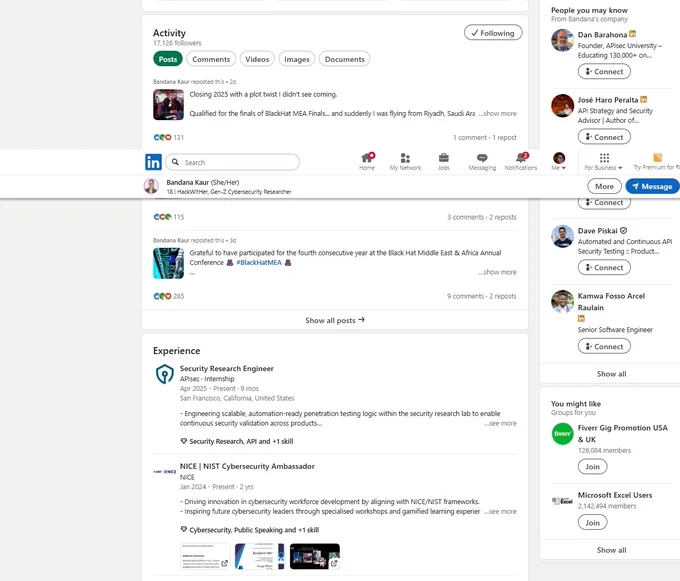This screenshot has height=581, width=680.
Task: Switch to the Videos filter
Action: (x=257, y=59)
